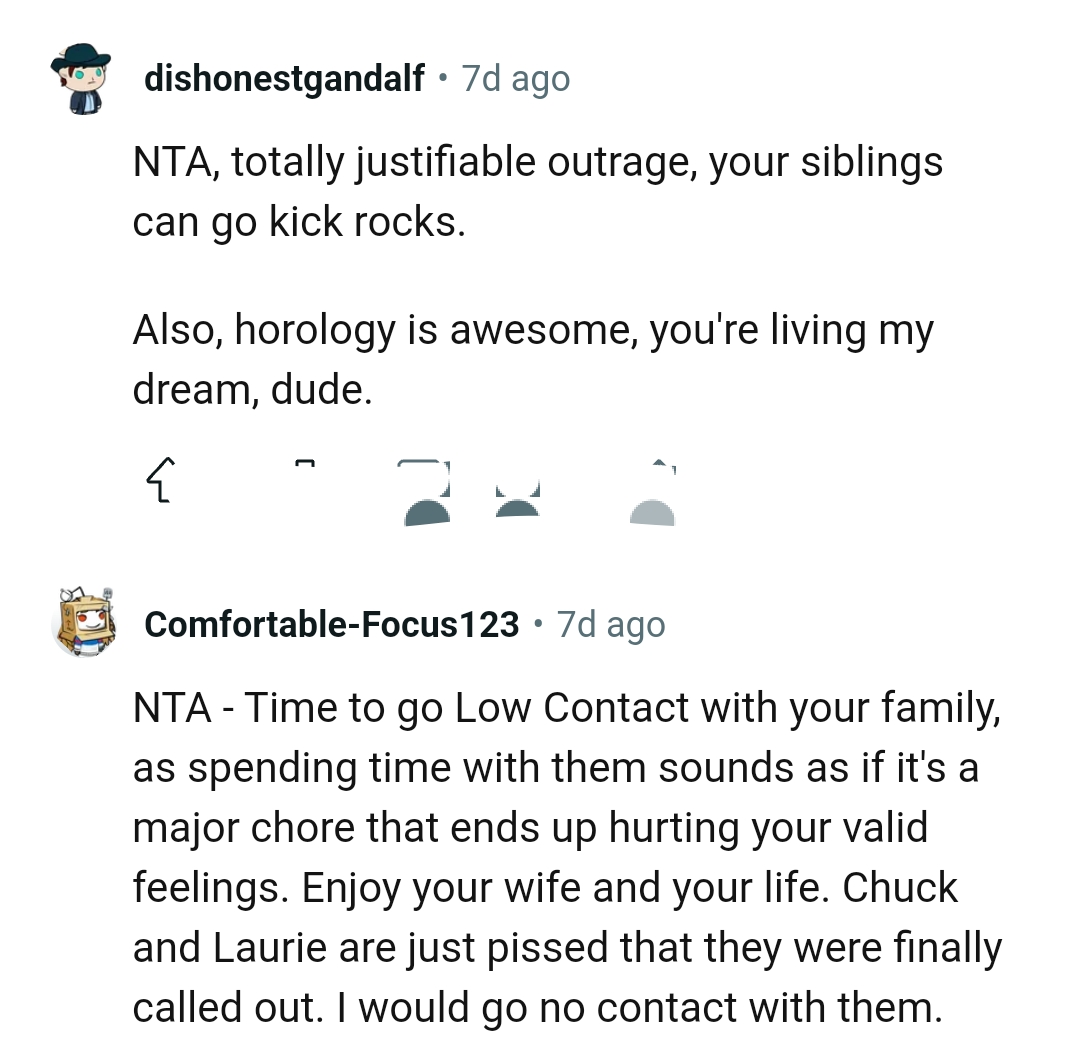
Task: Open Comfortable-Focus123's profile link
Action: pos(332,624)
